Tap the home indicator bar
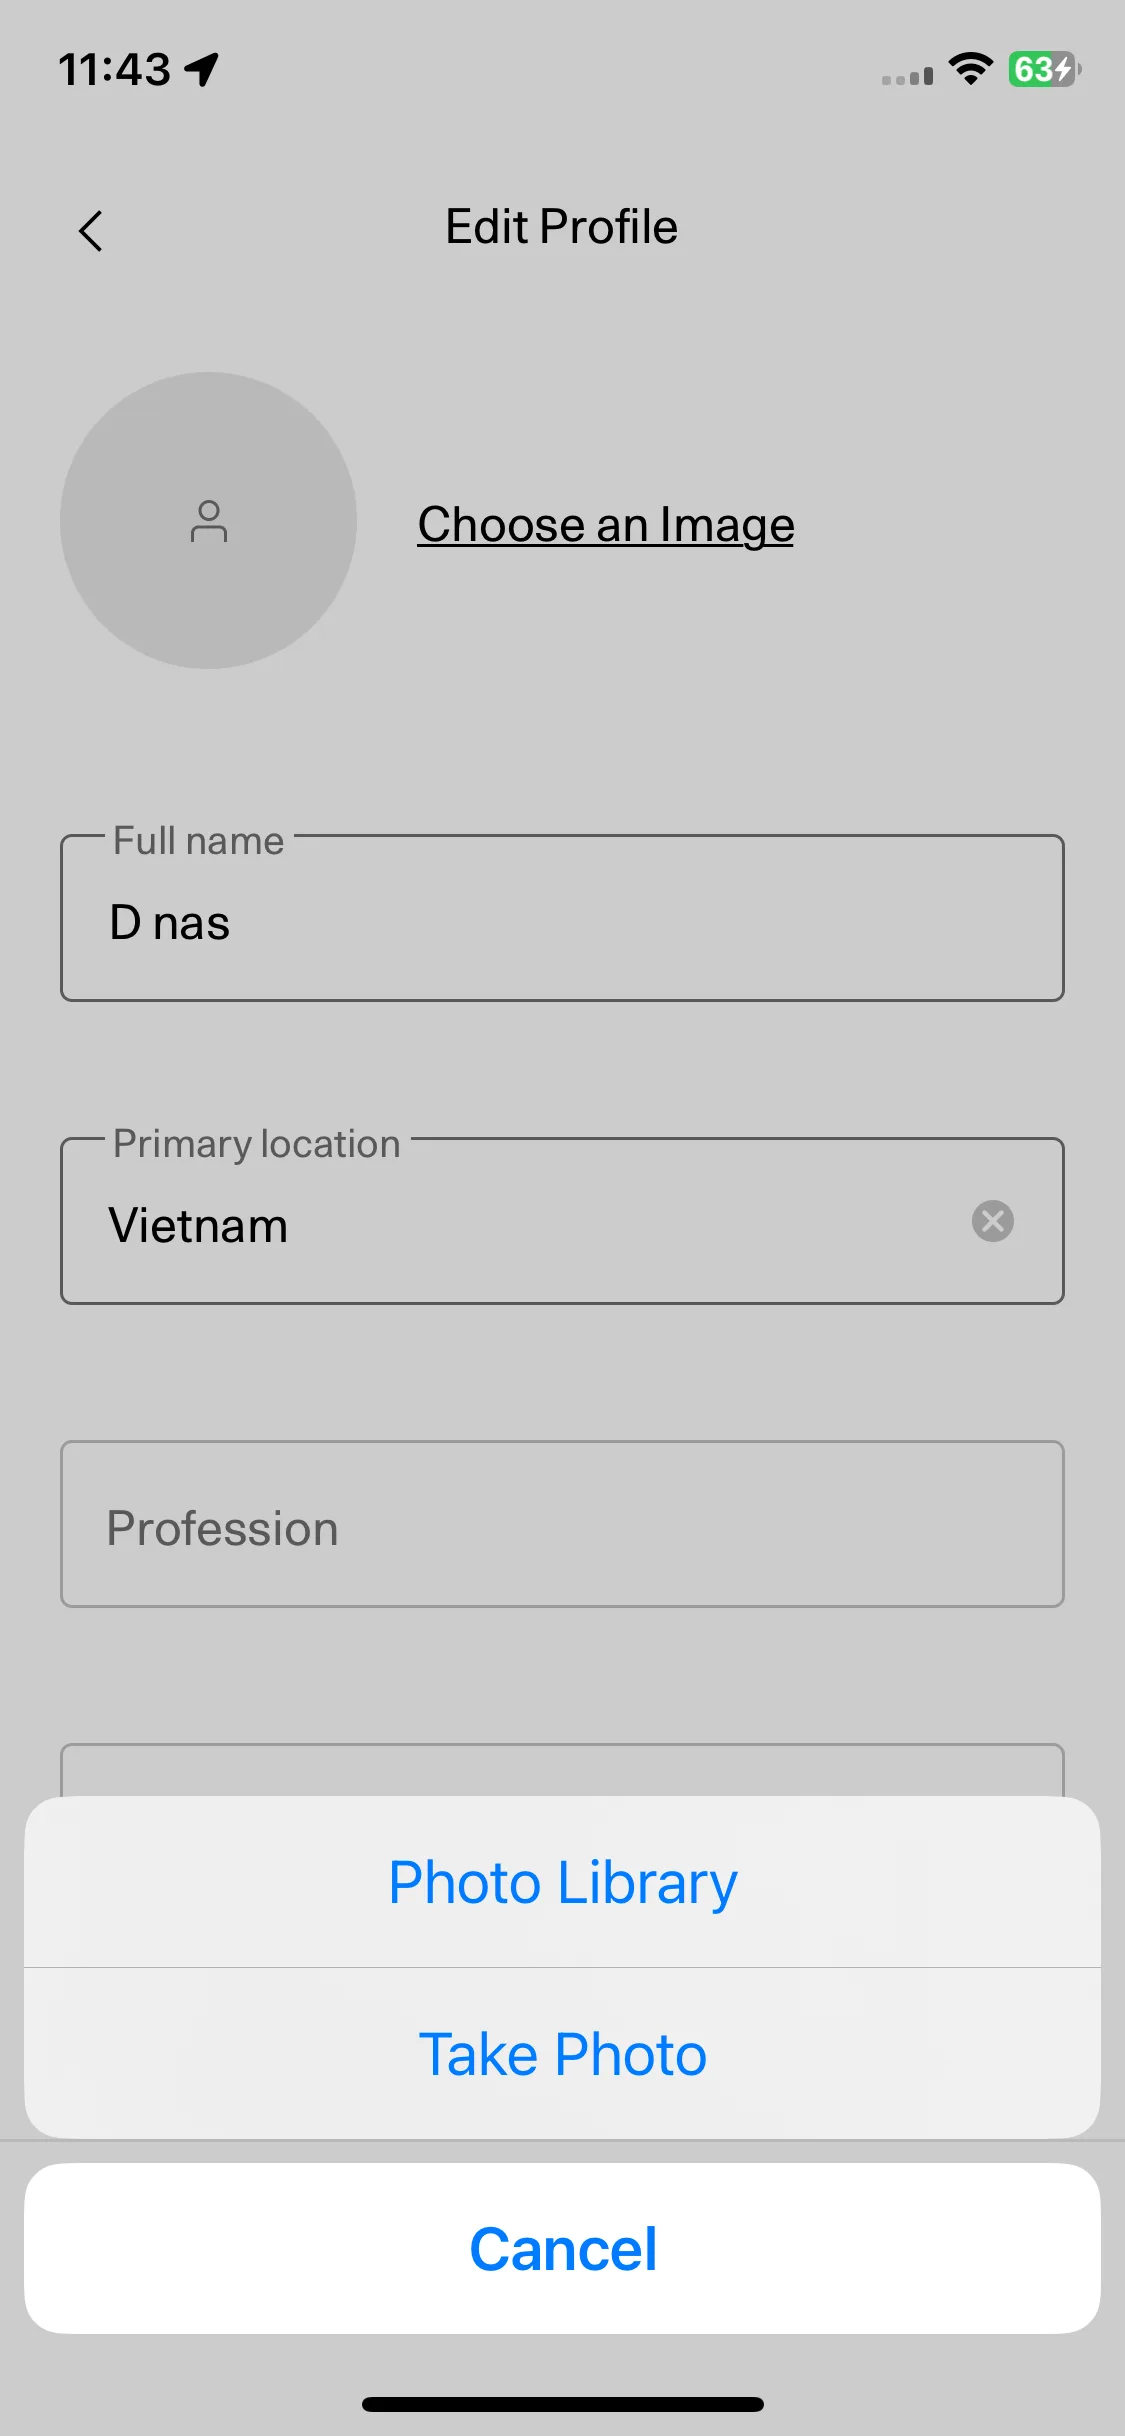 [x=562, y=2404]
